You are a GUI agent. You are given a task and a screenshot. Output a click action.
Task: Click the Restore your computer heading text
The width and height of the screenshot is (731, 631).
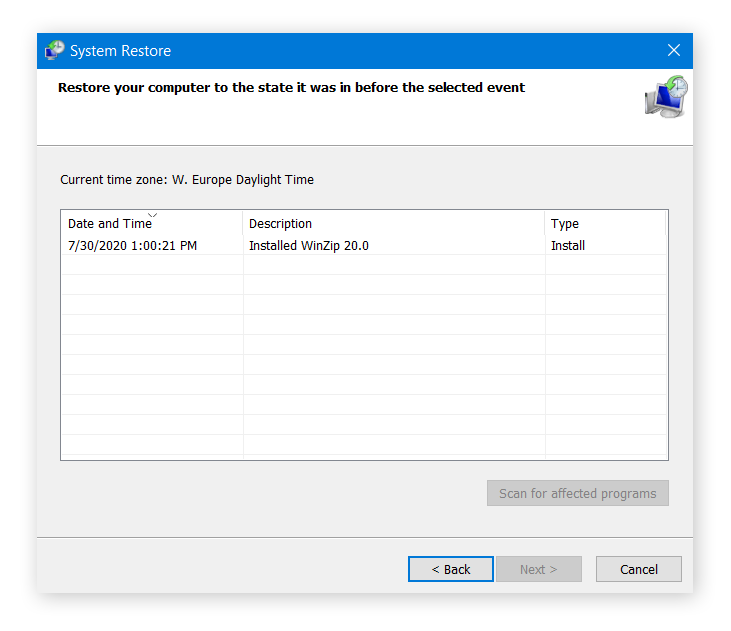click(x=291, y=88)
